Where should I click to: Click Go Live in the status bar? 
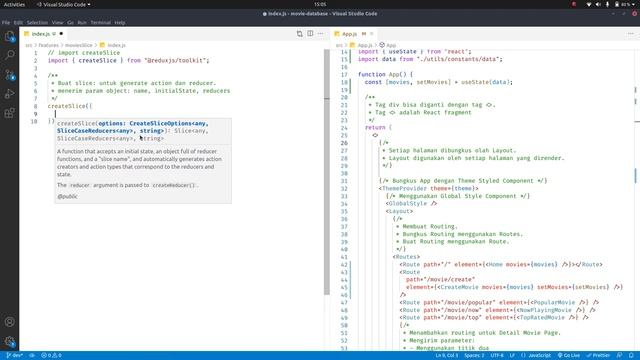[x=569, y=356]
